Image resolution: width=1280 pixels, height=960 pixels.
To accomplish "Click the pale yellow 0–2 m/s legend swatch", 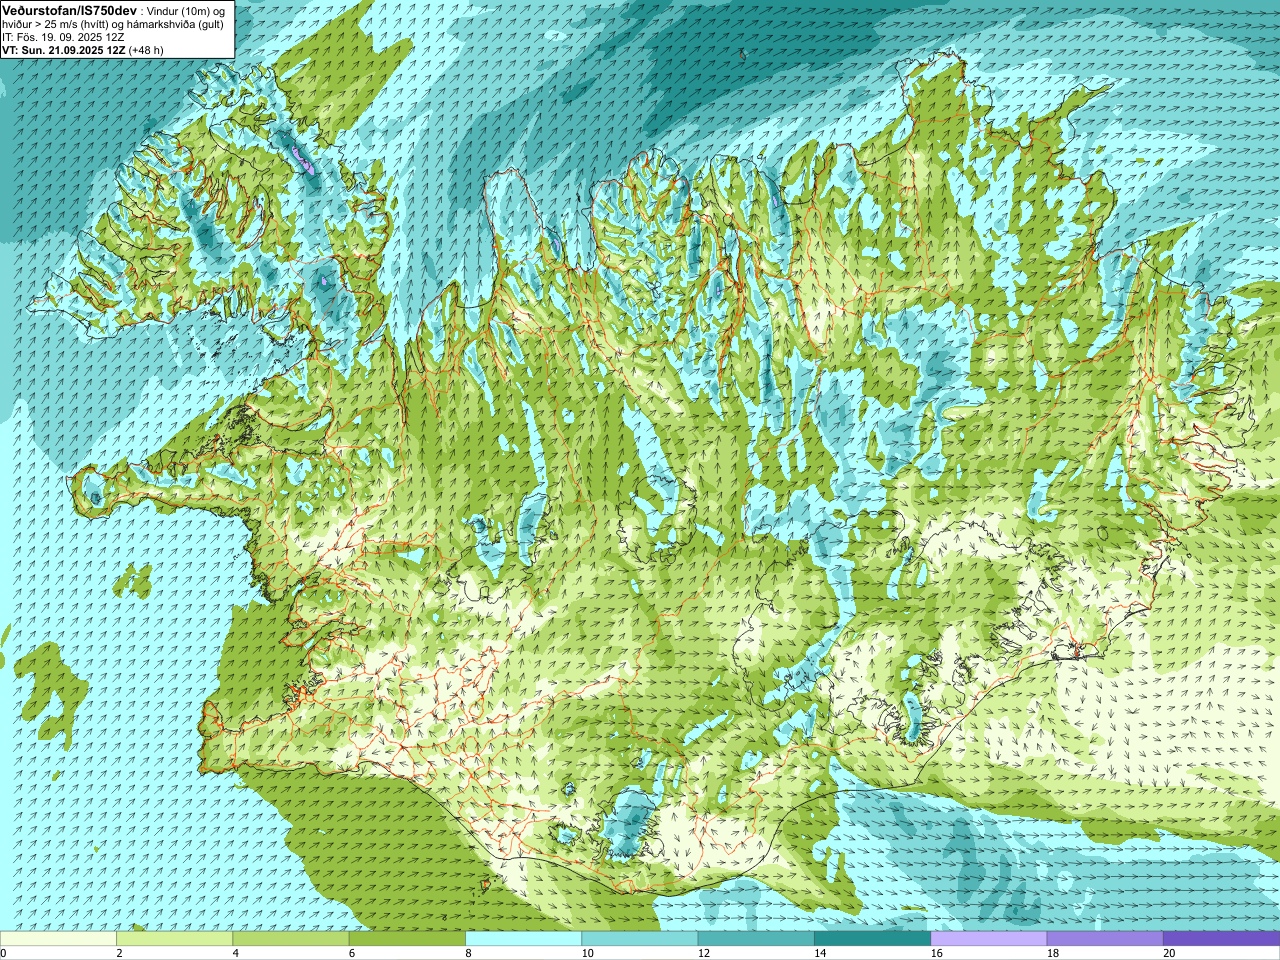I will pyautogui.click(x=58, y=939).
